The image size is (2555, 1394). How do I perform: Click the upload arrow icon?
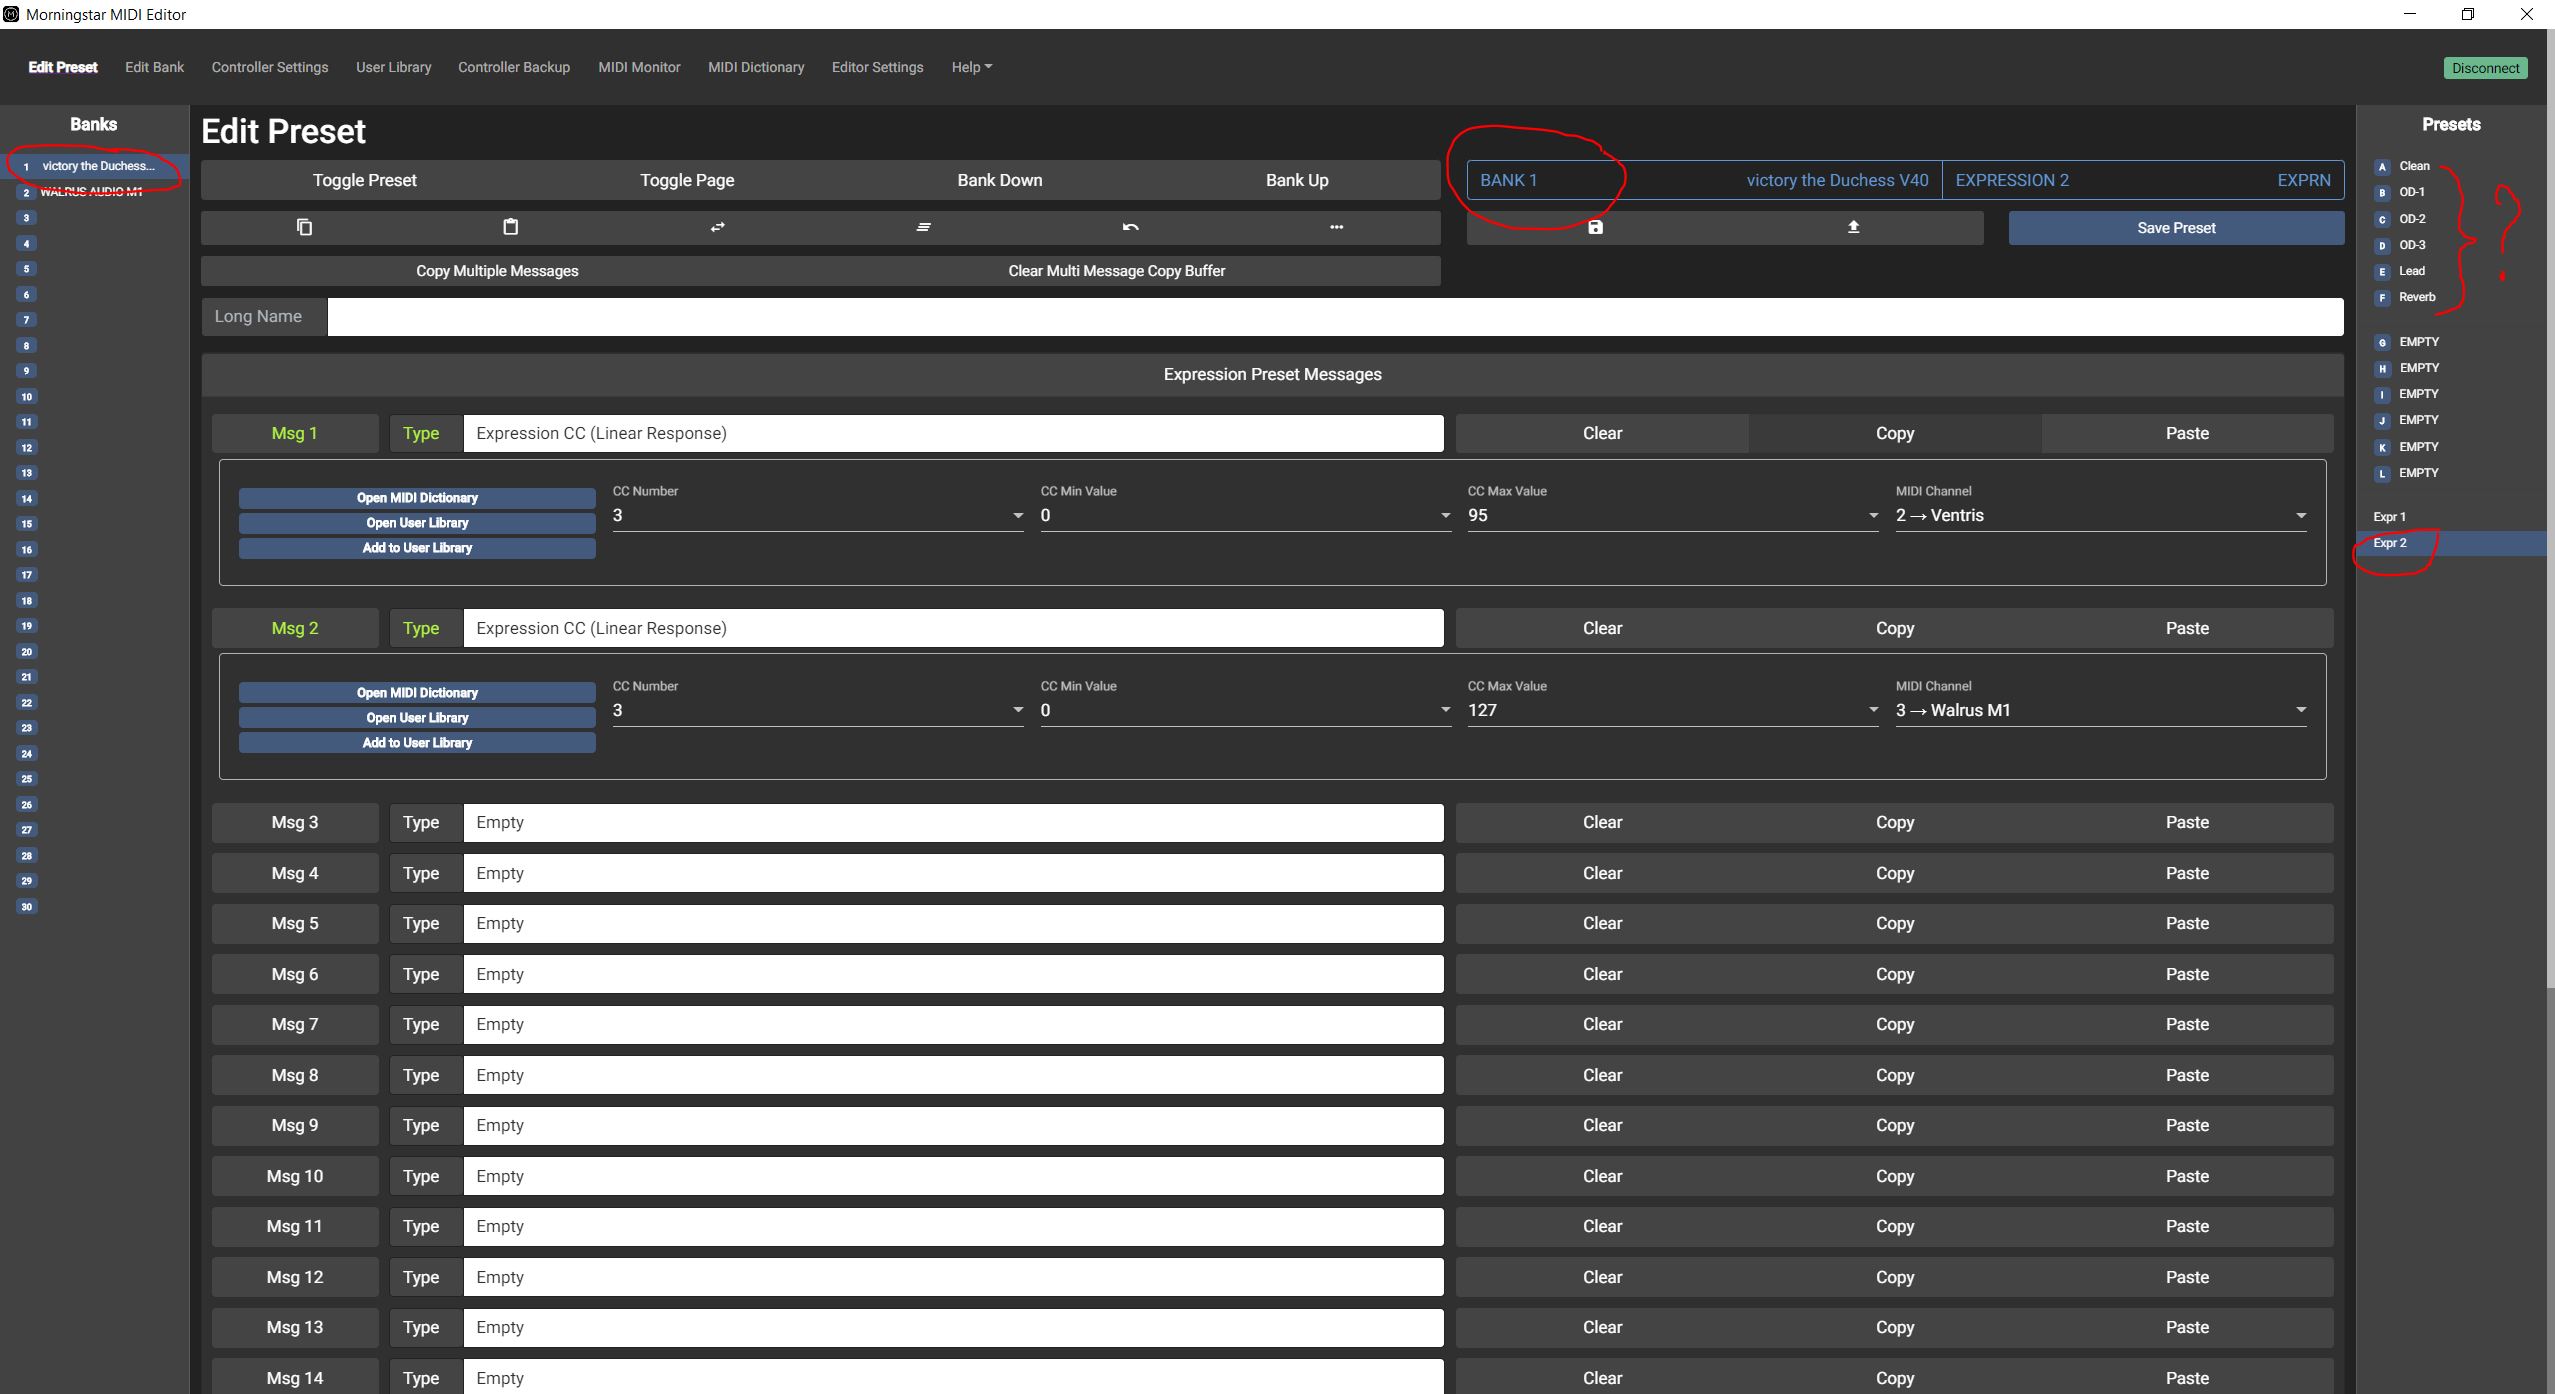pyautogui.click(x=1853, y=227)
